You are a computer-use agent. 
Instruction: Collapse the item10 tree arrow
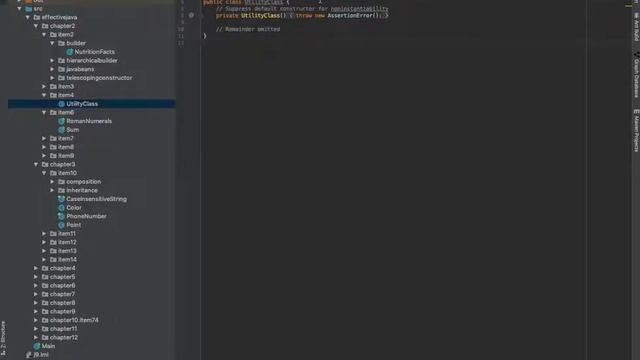tap(44, 173)
